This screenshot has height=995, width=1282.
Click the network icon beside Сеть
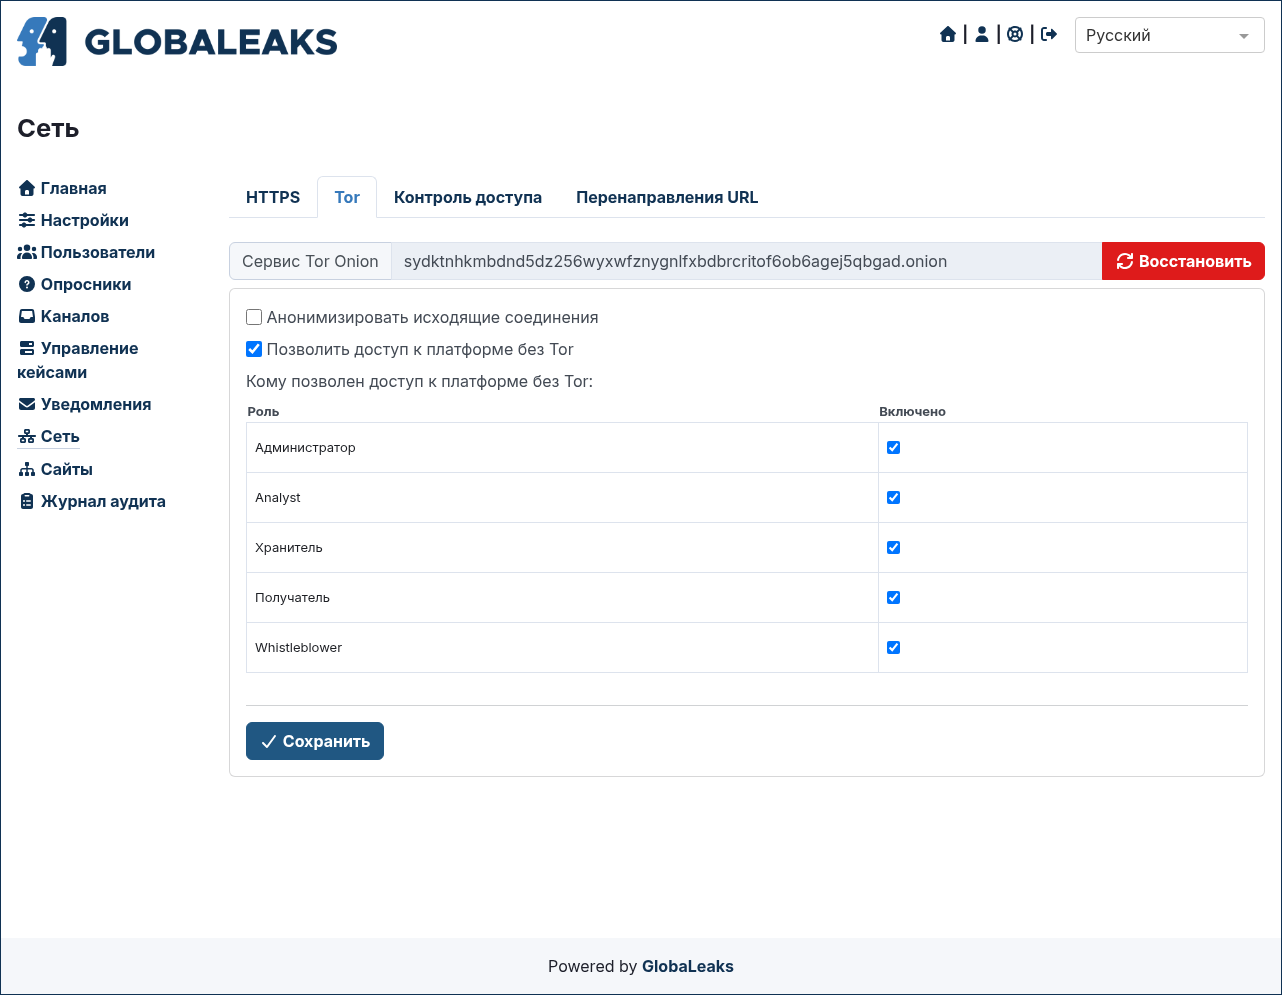click(x=27, y=437)
